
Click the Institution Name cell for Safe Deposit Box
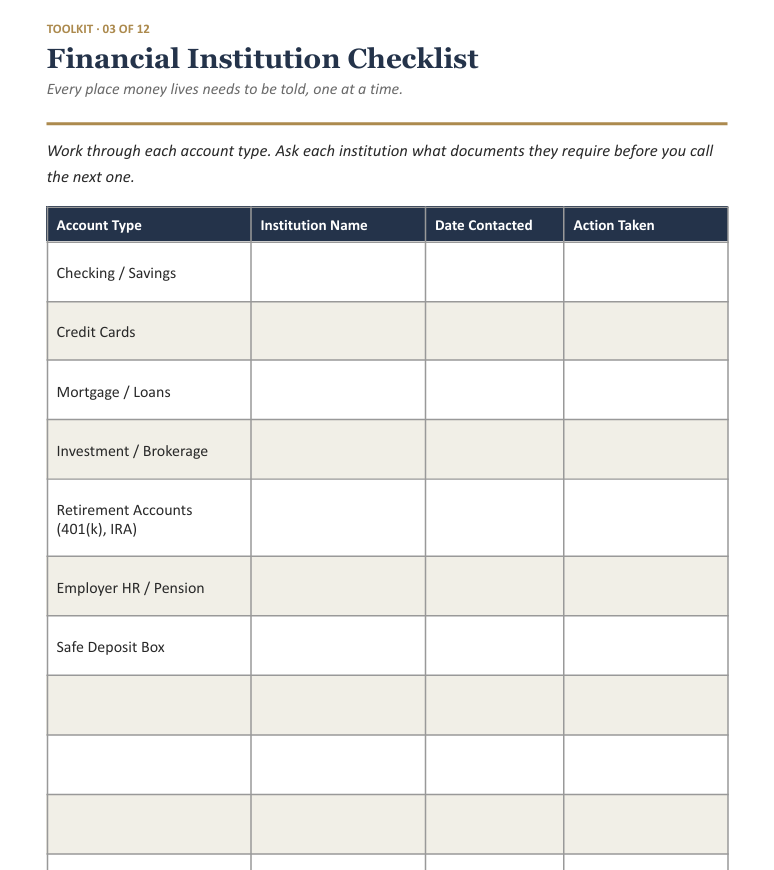pyautogui.click(x=338, y=646)
